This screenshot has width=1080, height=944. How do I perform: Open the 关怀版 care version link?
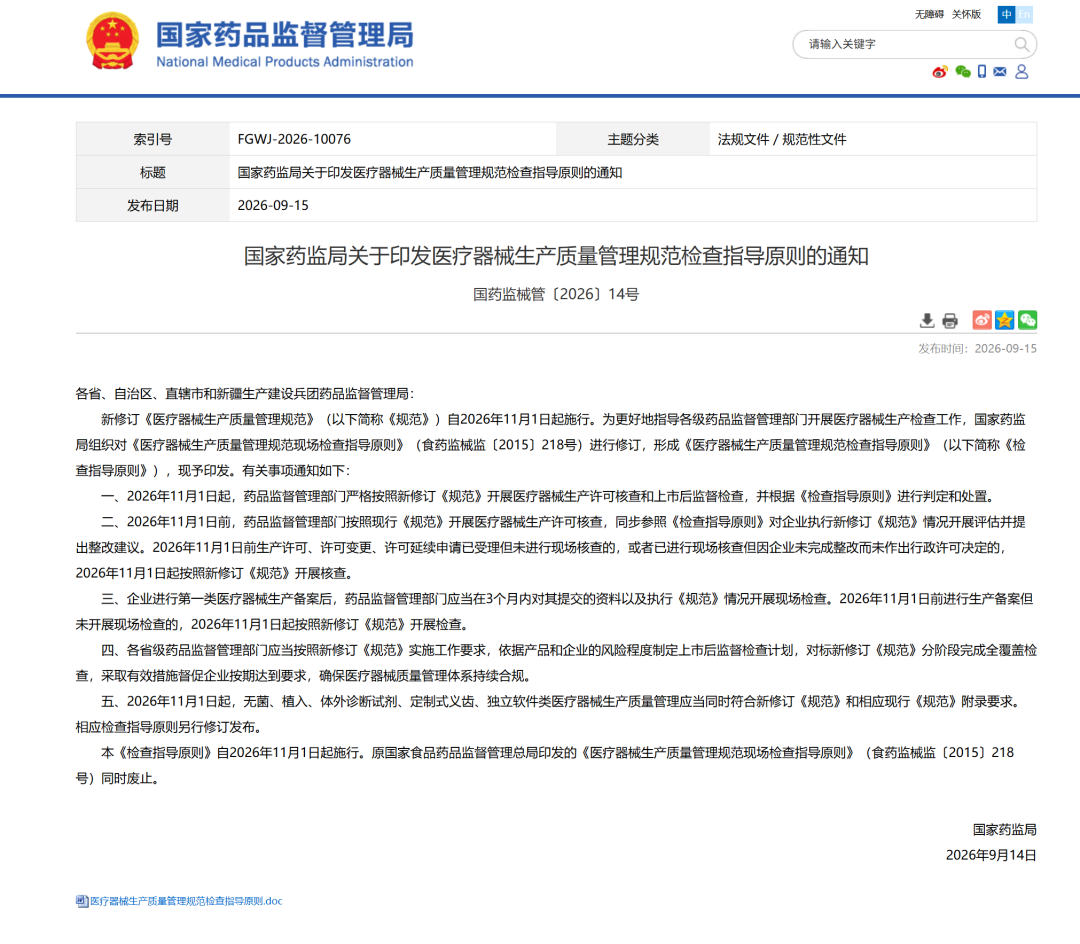pyautogui.click(x=966, y=14)
